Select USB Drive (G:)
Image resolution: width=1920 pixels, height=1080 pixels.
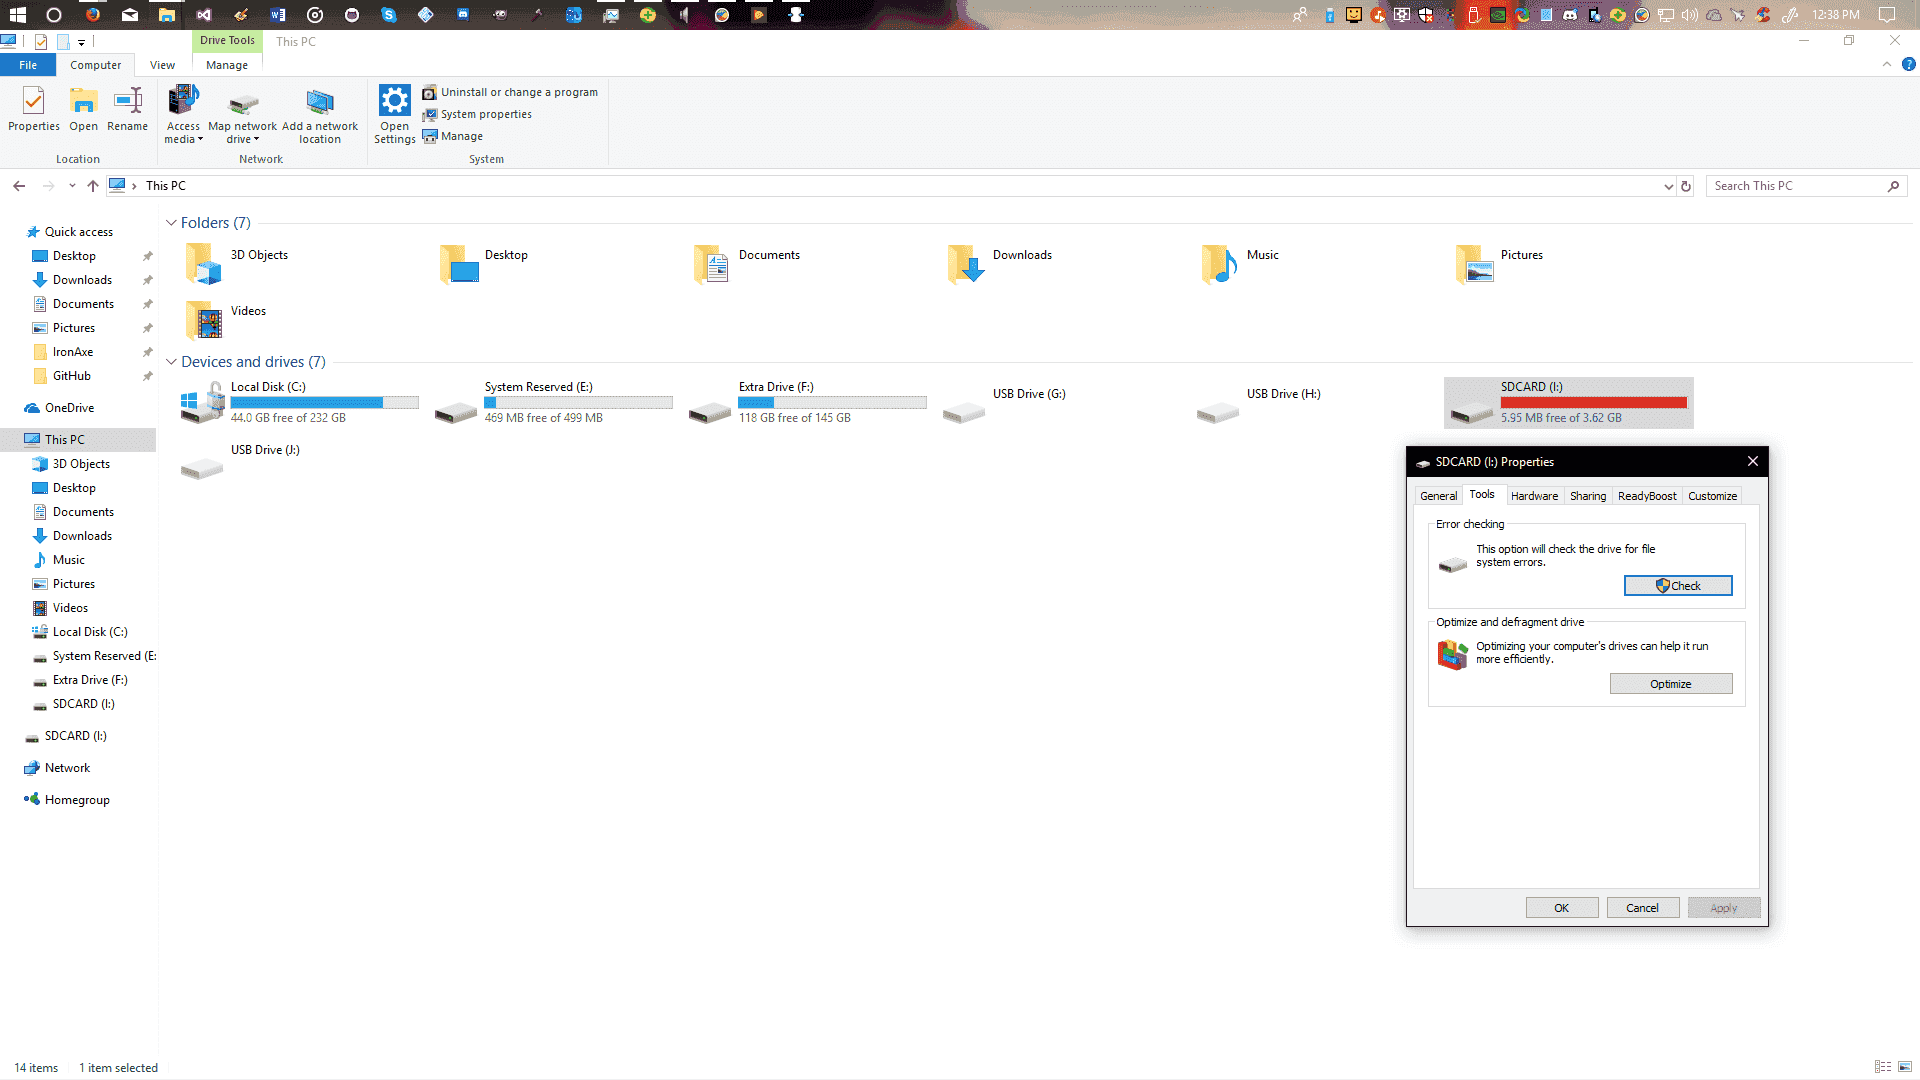[x=1005, y=402]
